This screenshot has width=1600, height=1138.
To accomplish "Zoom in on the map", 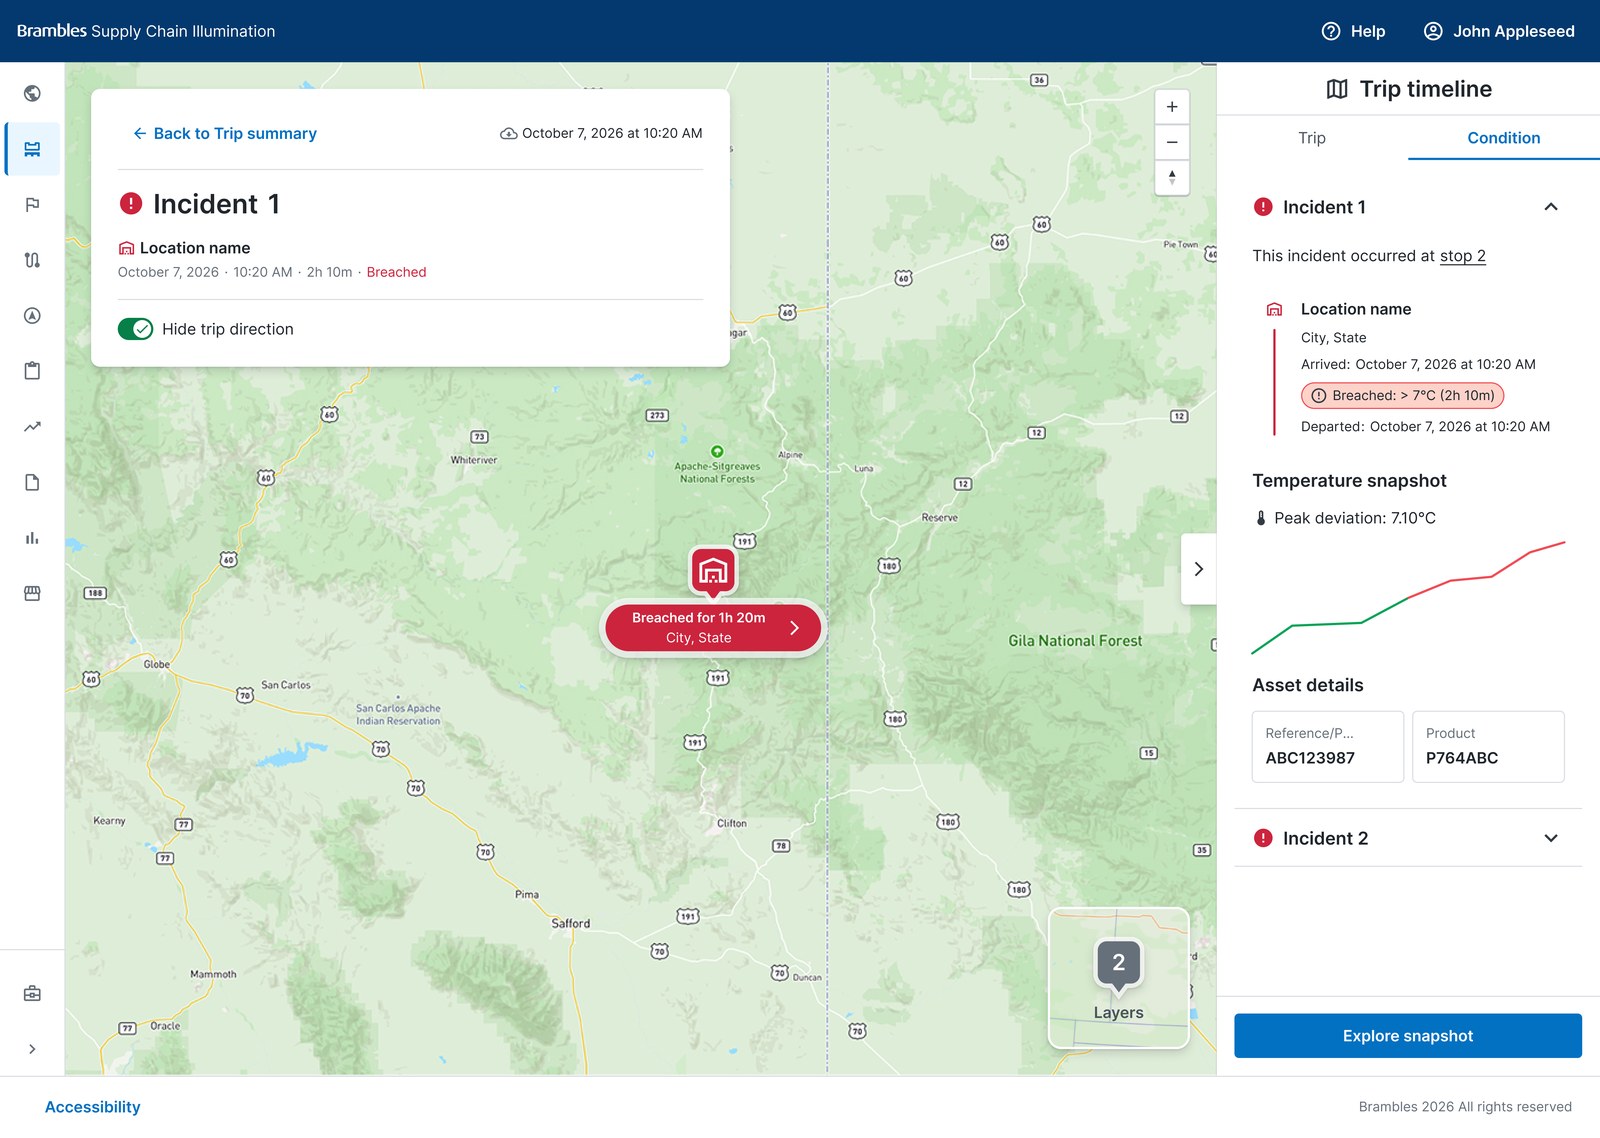I will coord(1172,107).
